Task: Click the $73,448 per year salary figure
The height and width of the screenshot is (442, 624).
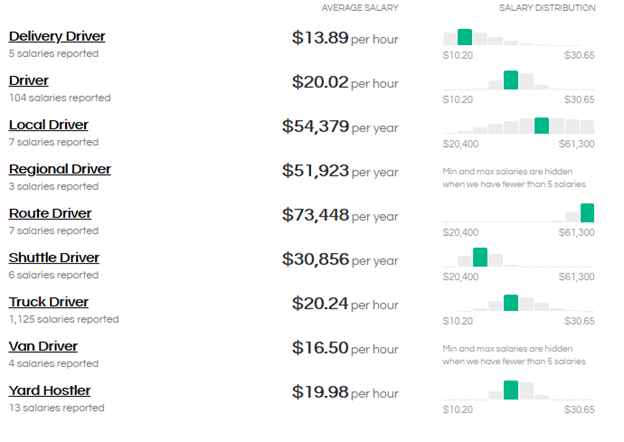Action: pos(340,215)
